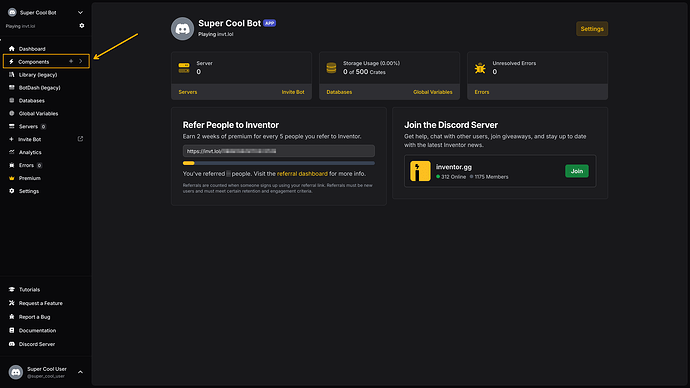Viewport: 690px width, 388px height.
Task: Expand the Super Cool Bot selector dropdown
Action: 80,12
